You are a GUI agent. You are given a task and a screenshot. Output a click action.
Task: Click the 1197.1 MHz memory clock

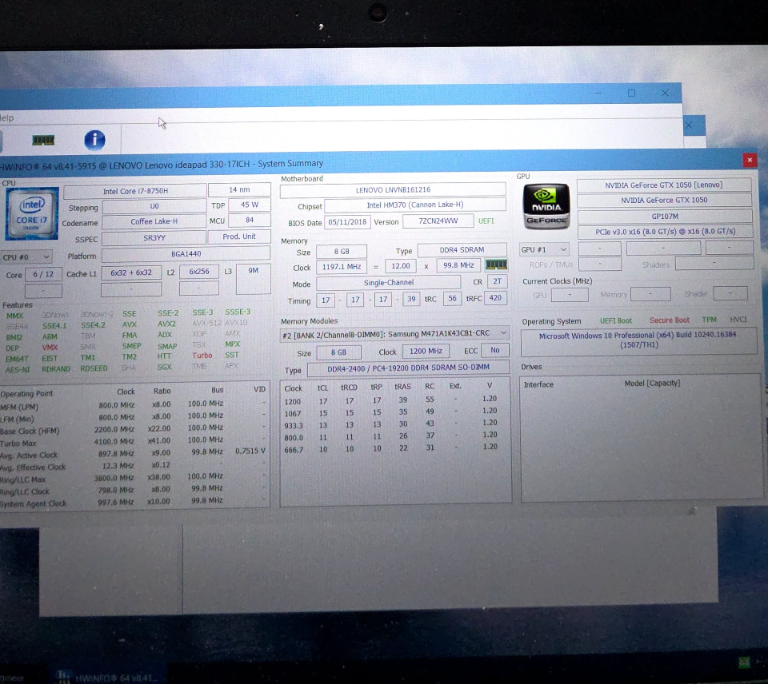[x=341, y=267]
